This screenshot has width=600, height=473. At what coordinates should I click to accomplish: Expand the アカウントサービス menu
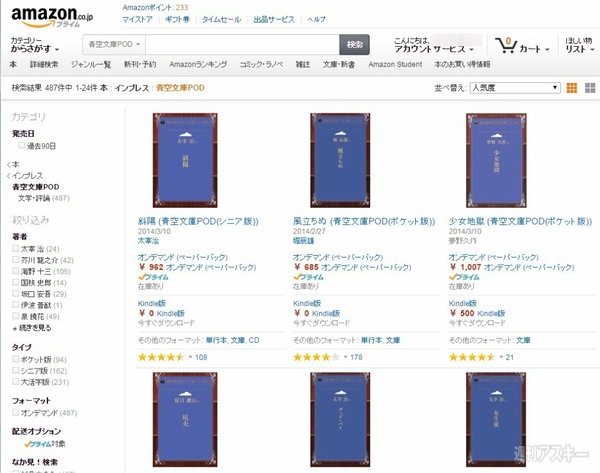pyautogui.click(x=434, y=49)
